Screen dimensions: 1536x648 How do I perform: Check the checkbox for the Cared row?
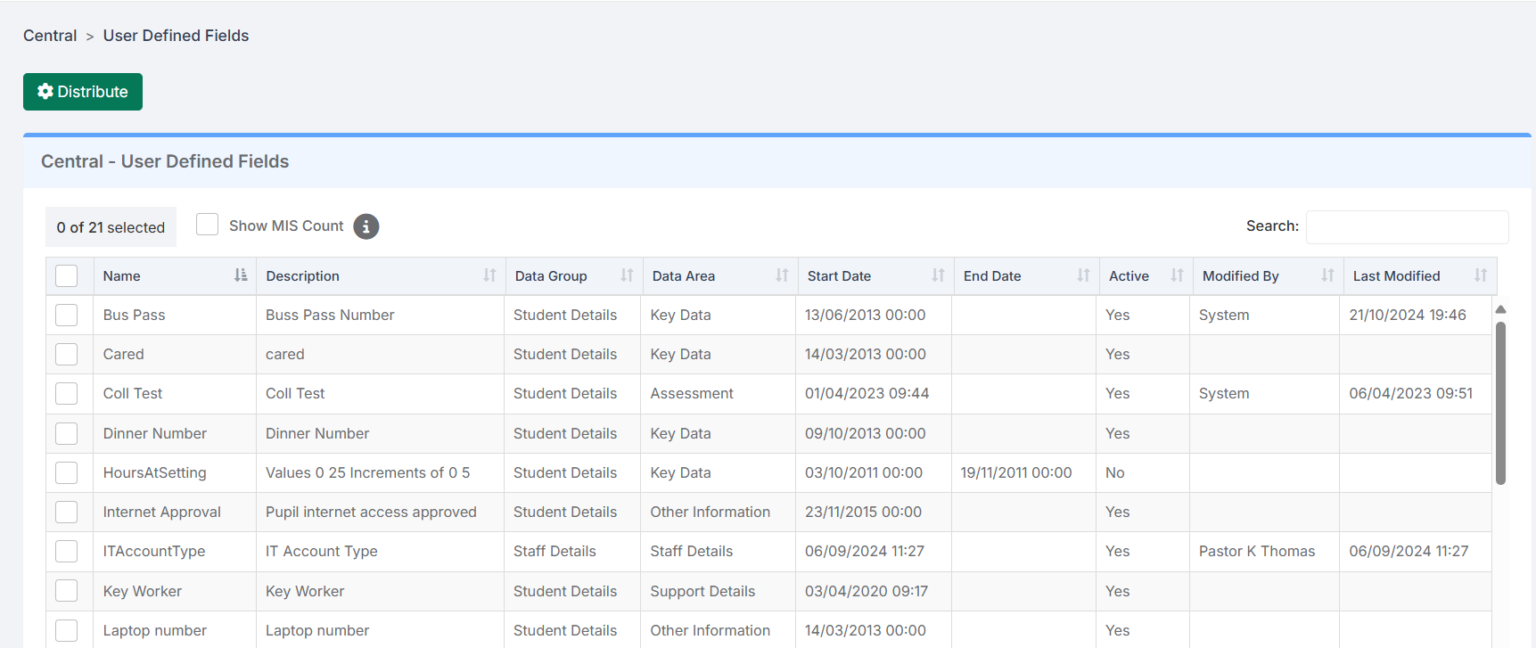(x=66, y=354)
